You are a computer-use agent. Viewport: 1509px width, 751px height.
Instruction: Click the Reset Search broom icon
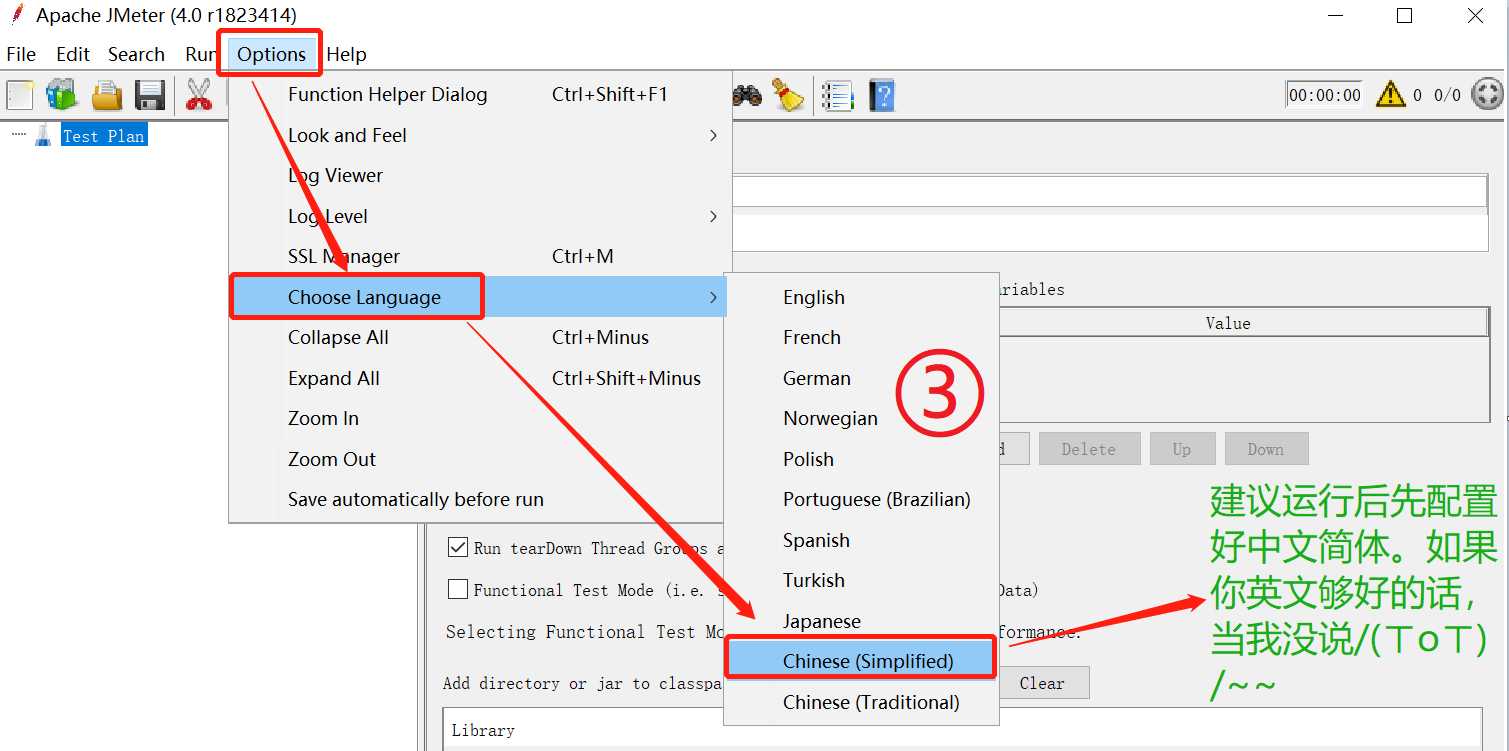tap(788, 96)
